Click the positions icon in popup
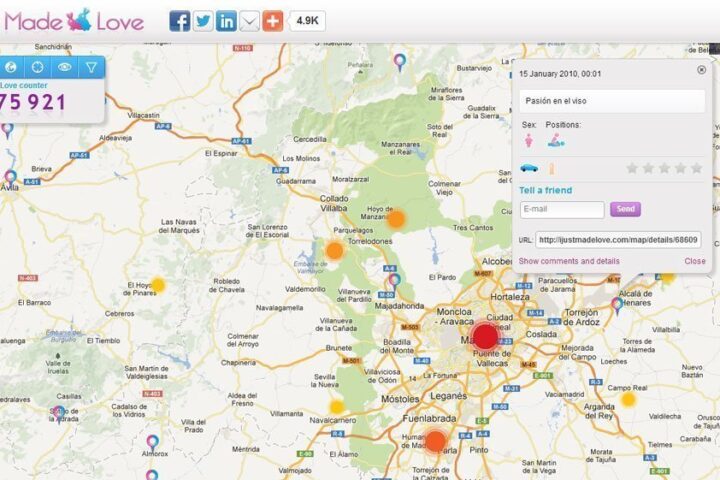This screenshot has height=480, width=720. click(556, 140)
